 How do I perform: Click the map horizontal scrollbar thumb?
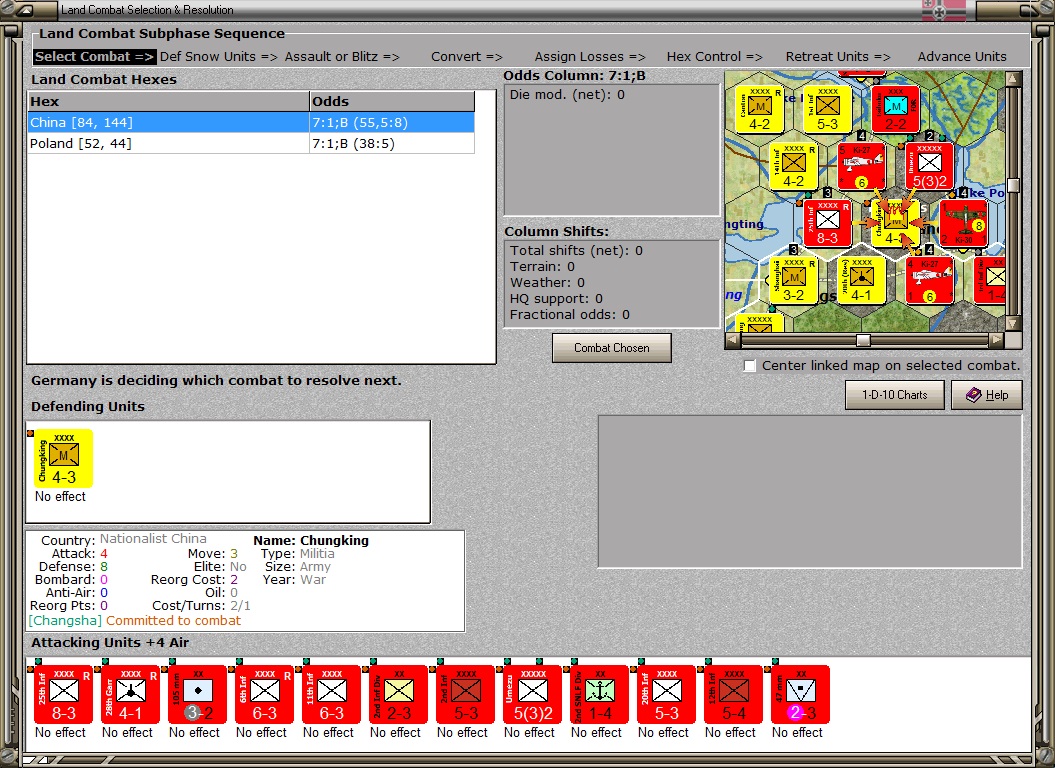coord(863,340)
